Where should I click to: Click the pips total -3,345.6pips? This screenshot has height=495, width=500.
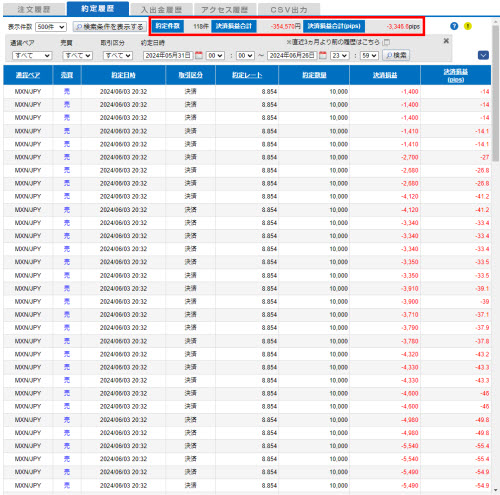tap(403, 26)
